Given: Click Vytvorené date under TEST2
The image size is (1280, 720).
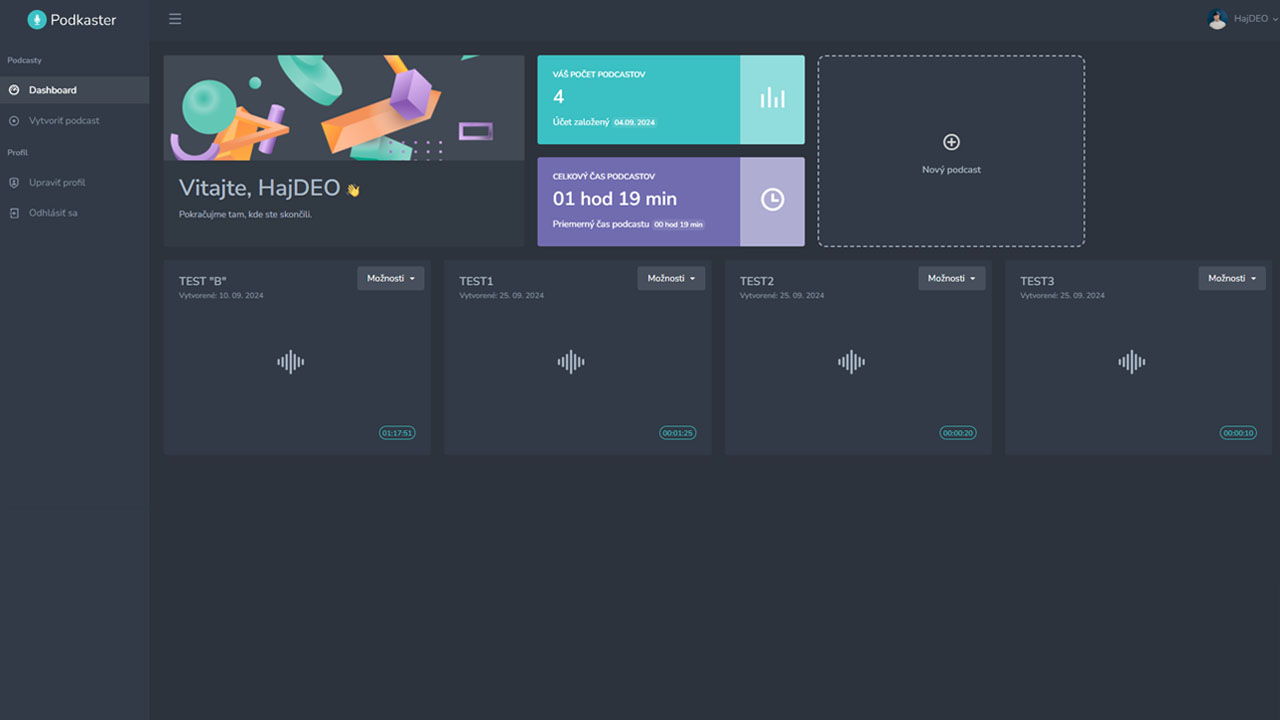Looking at the screenshot, I should pos(782,296).
